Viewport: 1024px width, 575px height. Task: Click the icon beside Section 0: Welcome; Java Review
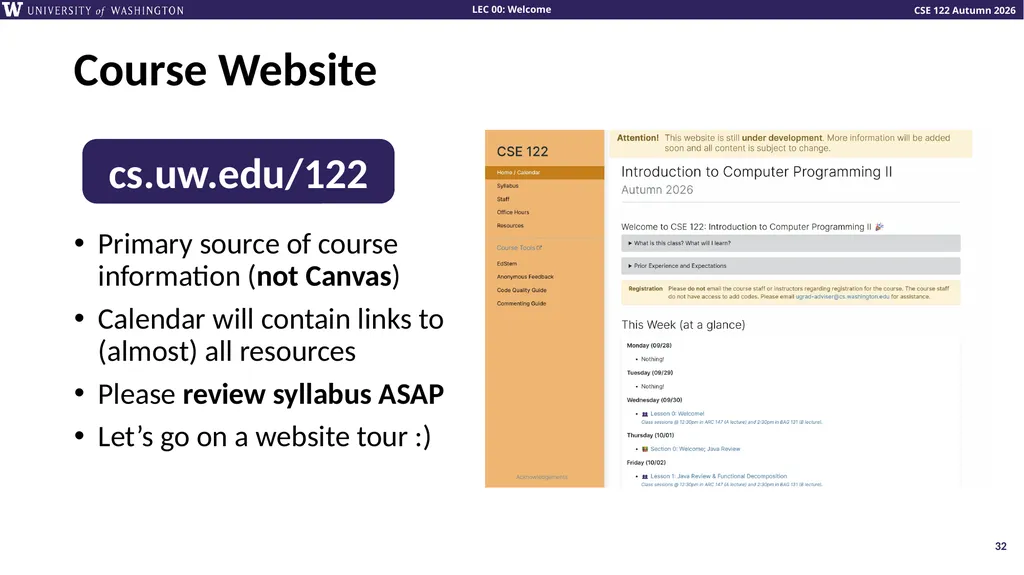645,450
